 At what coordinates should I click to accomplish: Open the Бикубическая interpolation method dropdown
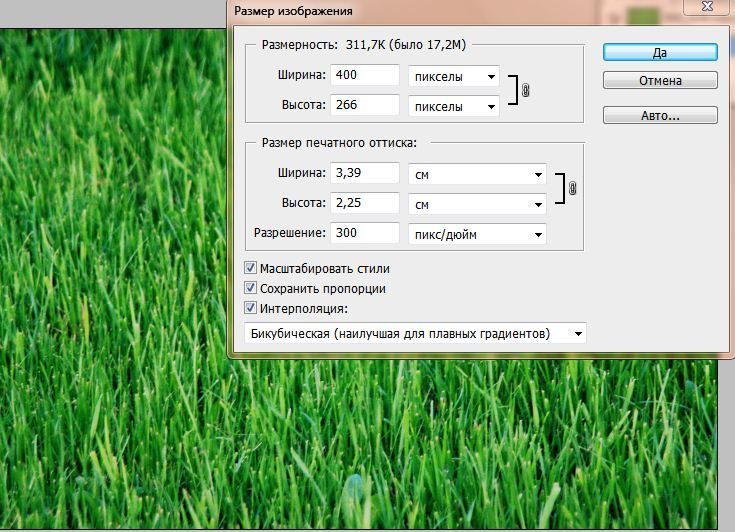click(x=415, y=334)
